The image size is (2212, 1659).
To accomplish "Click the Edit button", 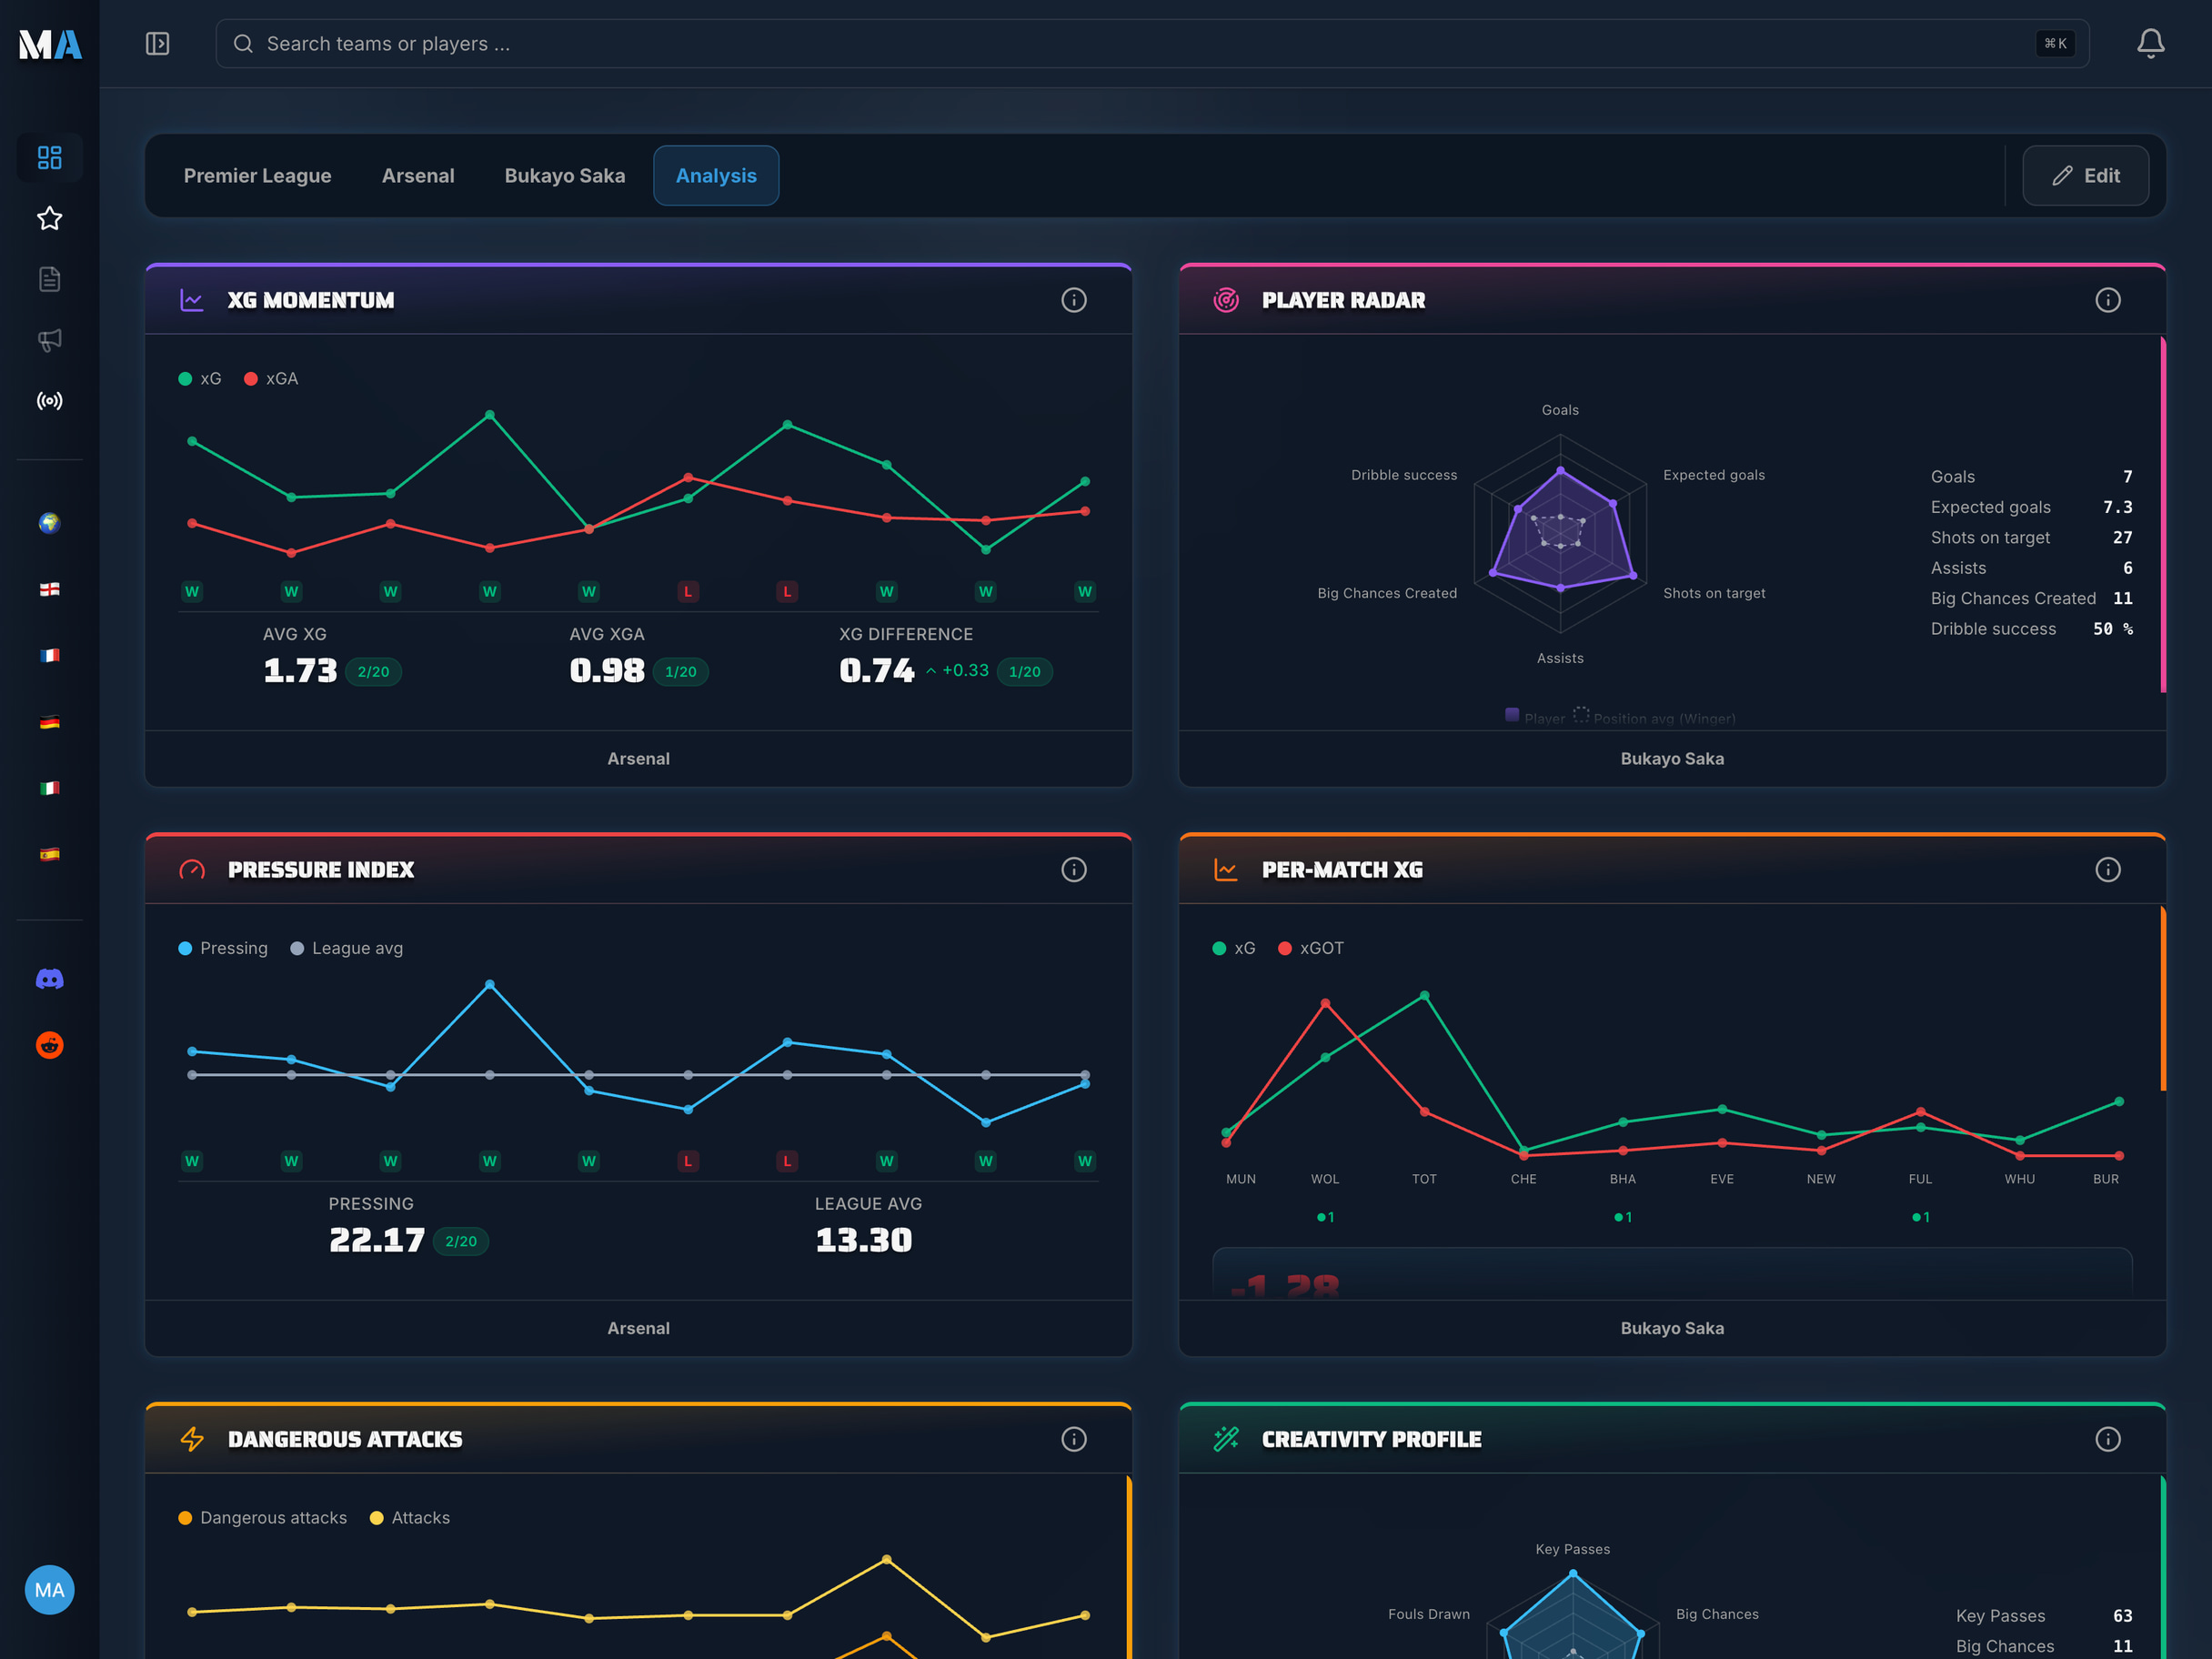I will pyautogui.click(x=2085, y=176).
